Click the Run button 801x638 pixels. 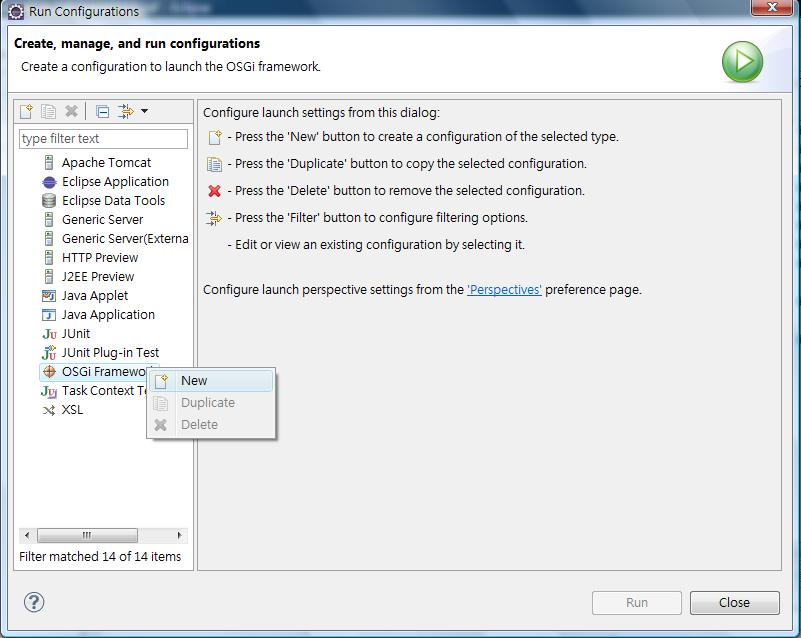tap(637, 603)
